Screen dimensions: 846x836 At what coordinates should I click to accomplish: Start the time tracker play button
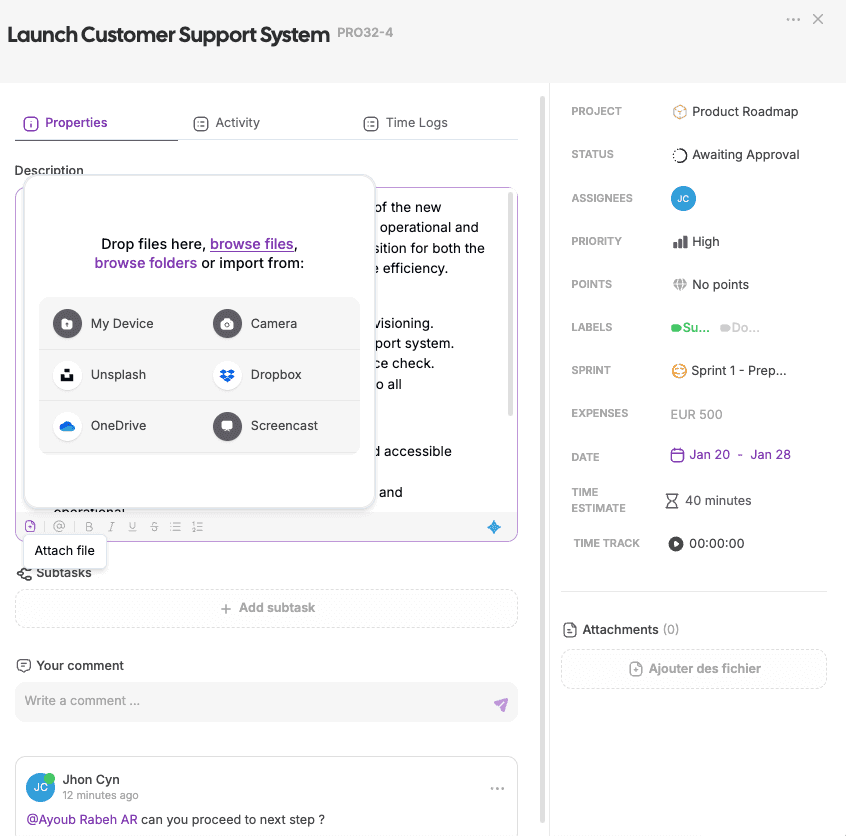click(x=676, y=543)
